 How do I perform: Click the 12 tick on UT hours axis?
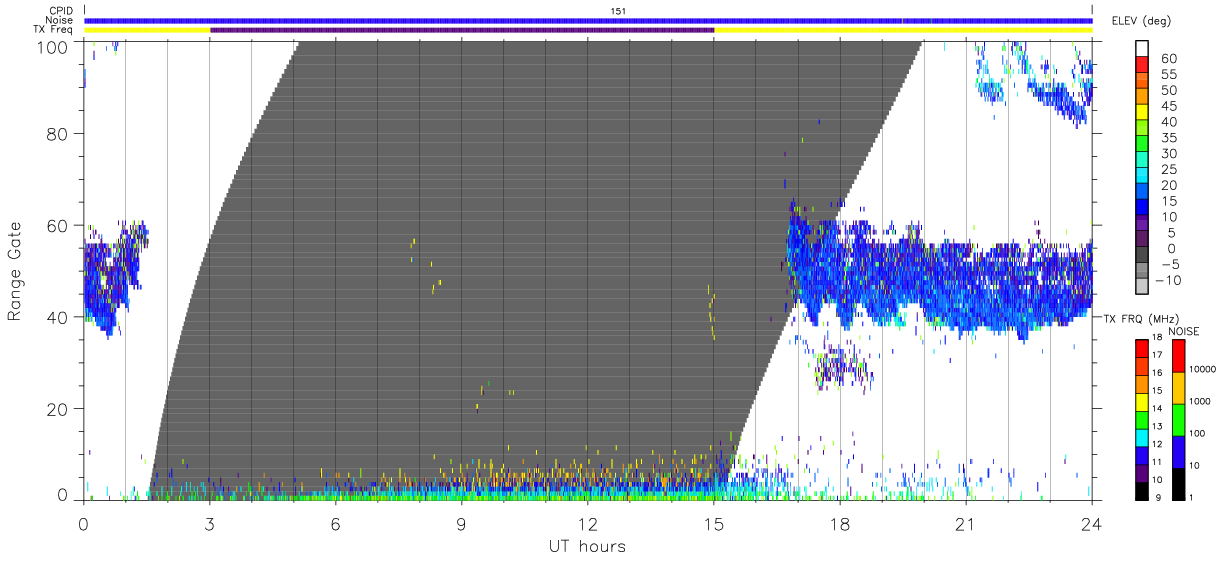(588, 523)
